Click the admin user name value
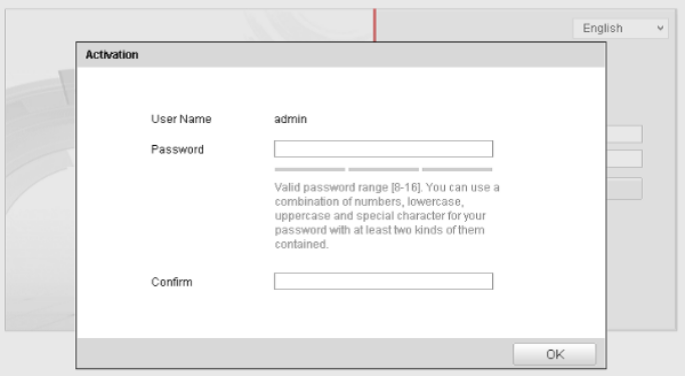This screenshot has width=685, height=376. 291,119
